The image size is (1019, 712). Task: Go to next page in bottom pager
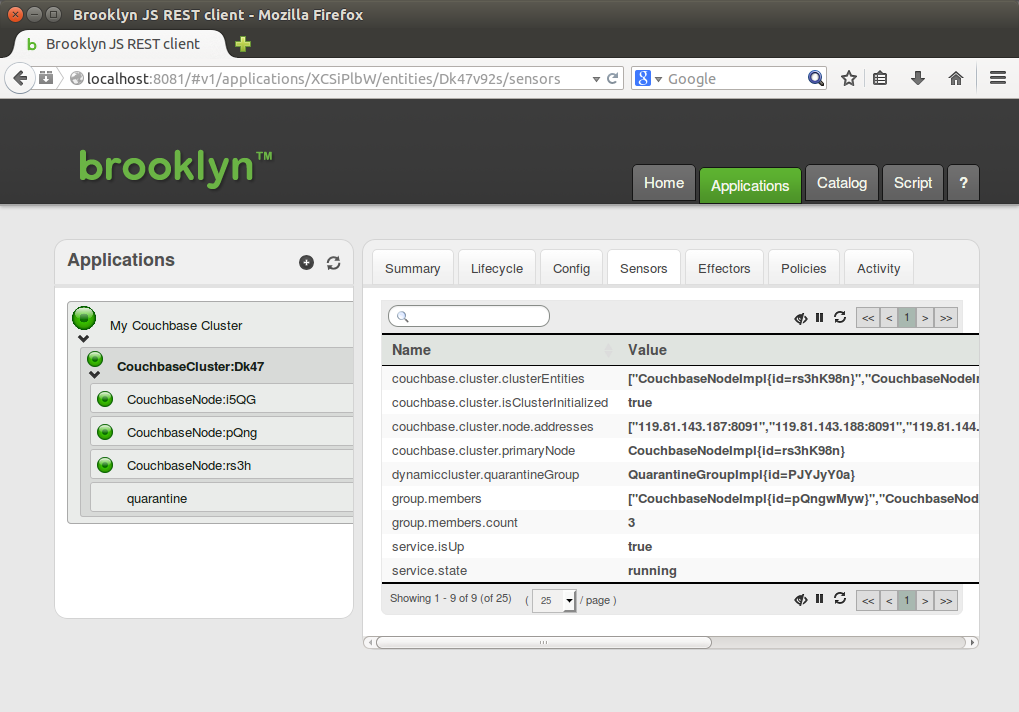(x=925, y=600)
